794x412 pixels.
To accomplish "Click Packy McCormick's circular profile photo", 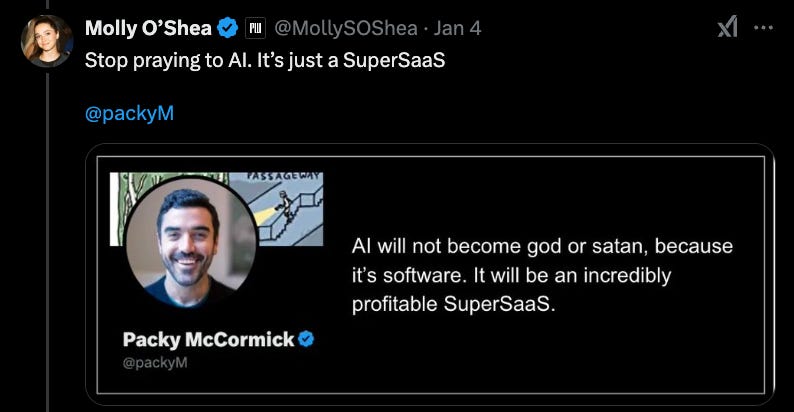I will click(190, 242).
